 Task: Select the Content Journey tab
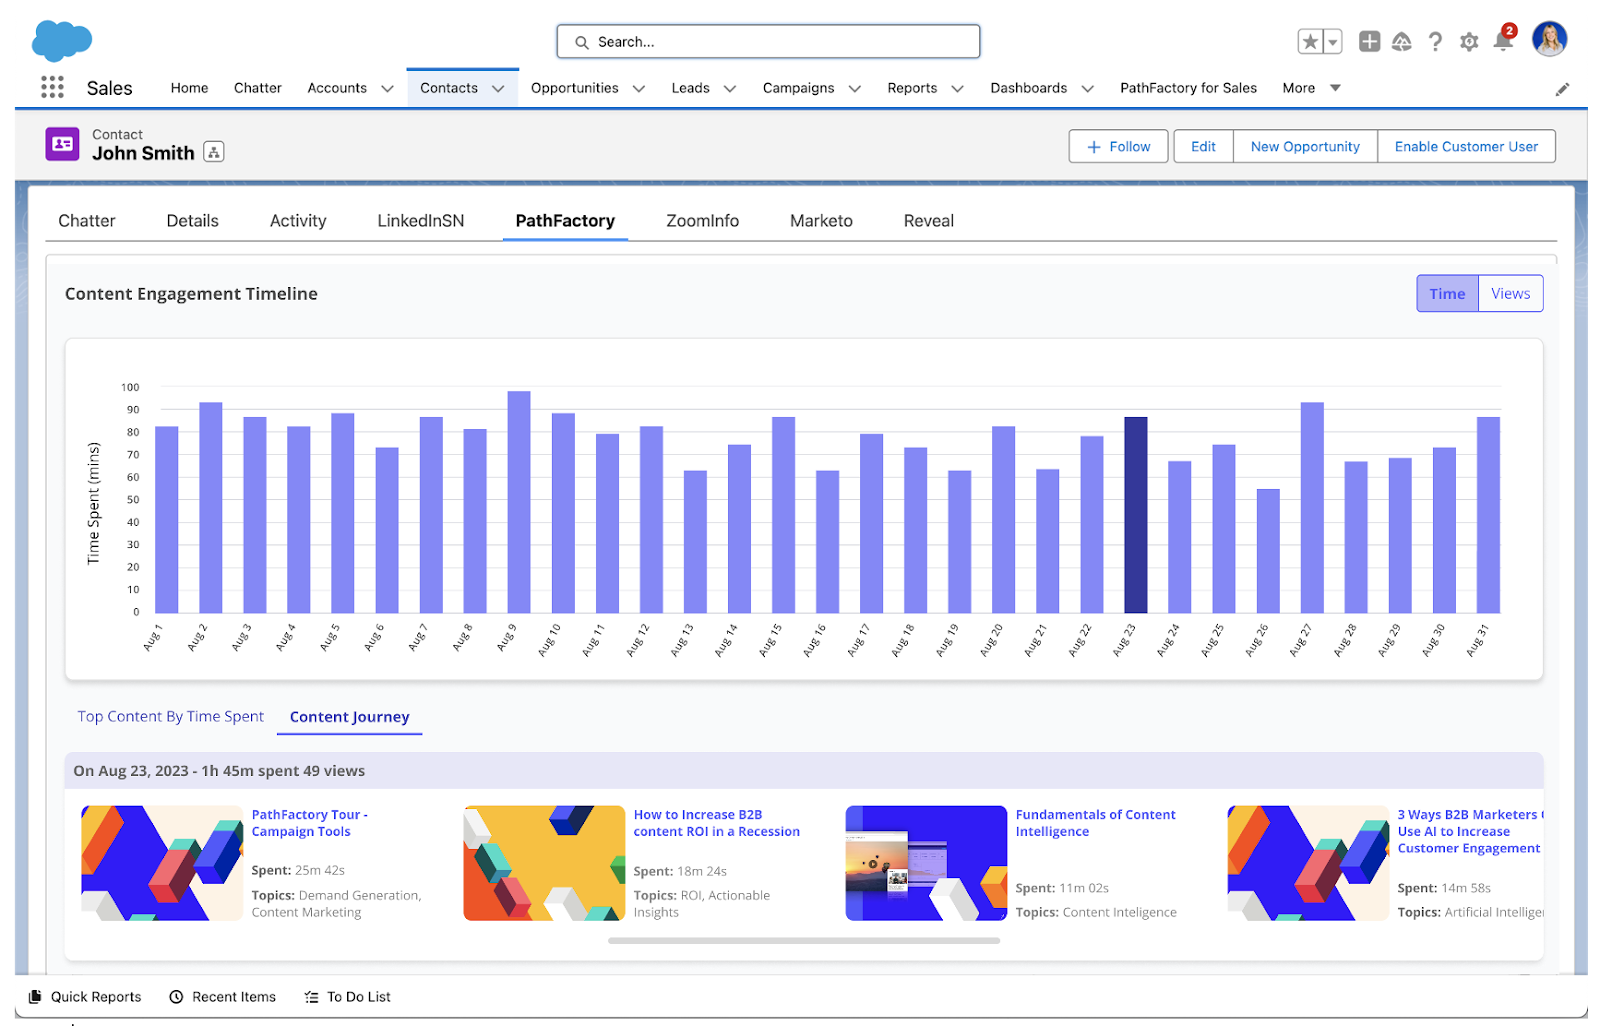tap(350, 717)
